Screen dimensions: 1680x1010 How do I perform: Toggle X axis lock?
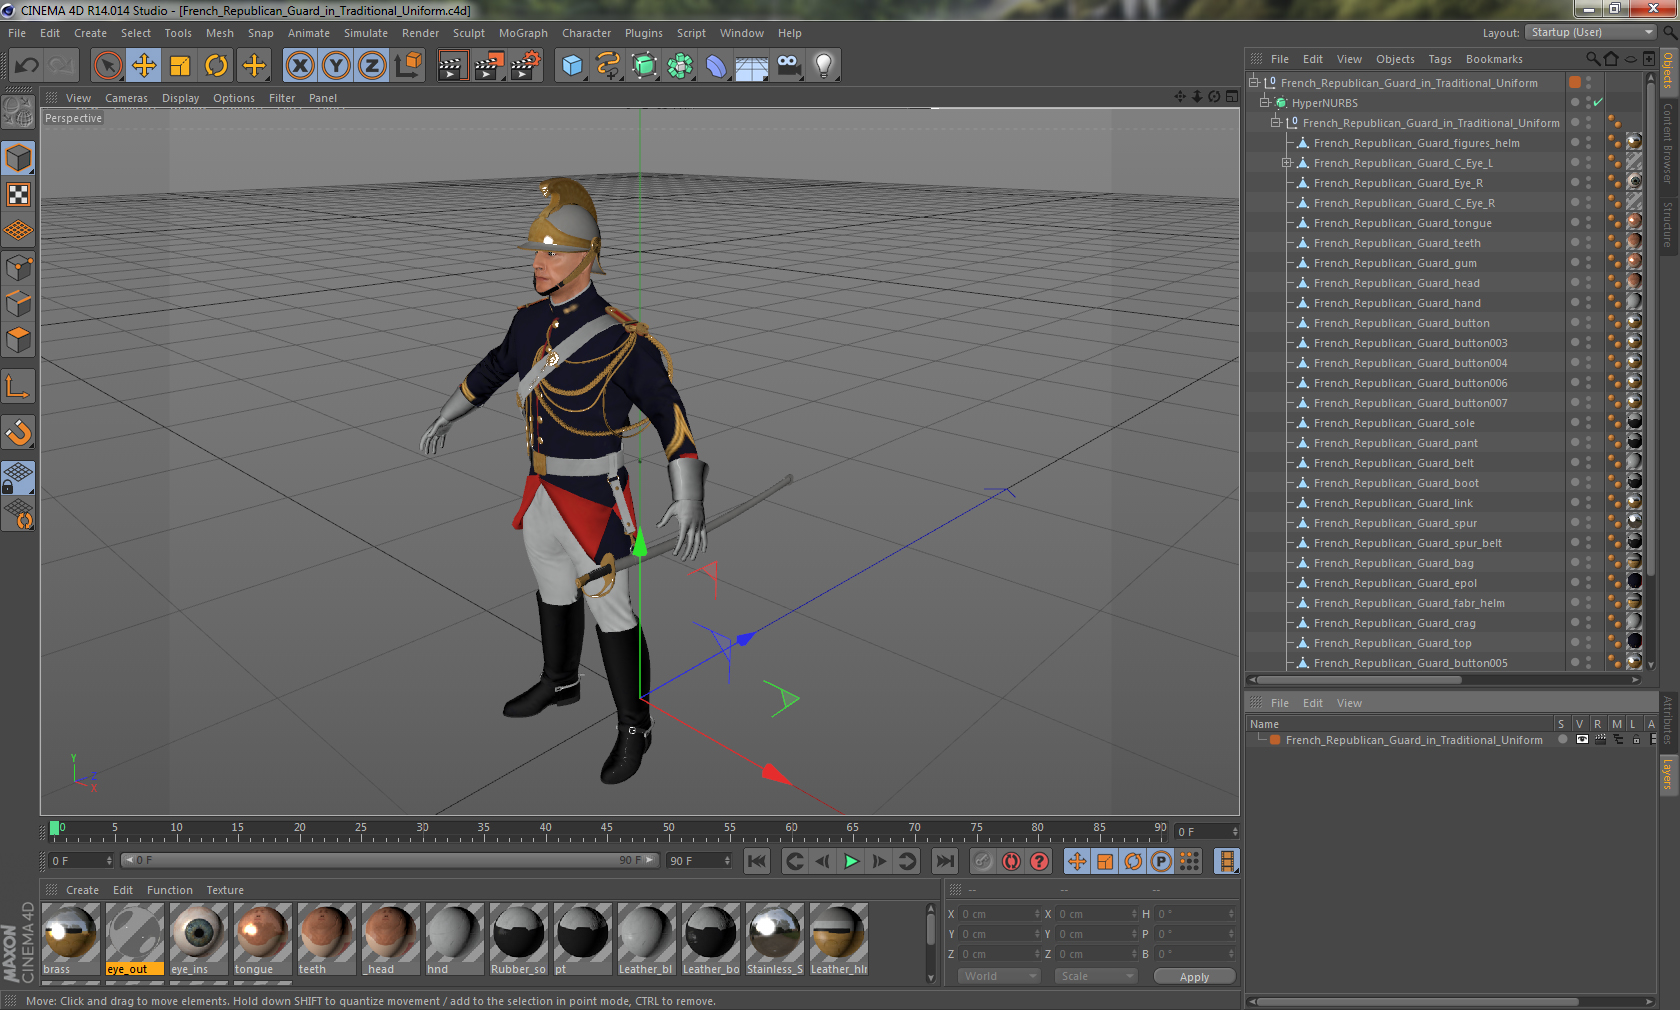(300, 66)
